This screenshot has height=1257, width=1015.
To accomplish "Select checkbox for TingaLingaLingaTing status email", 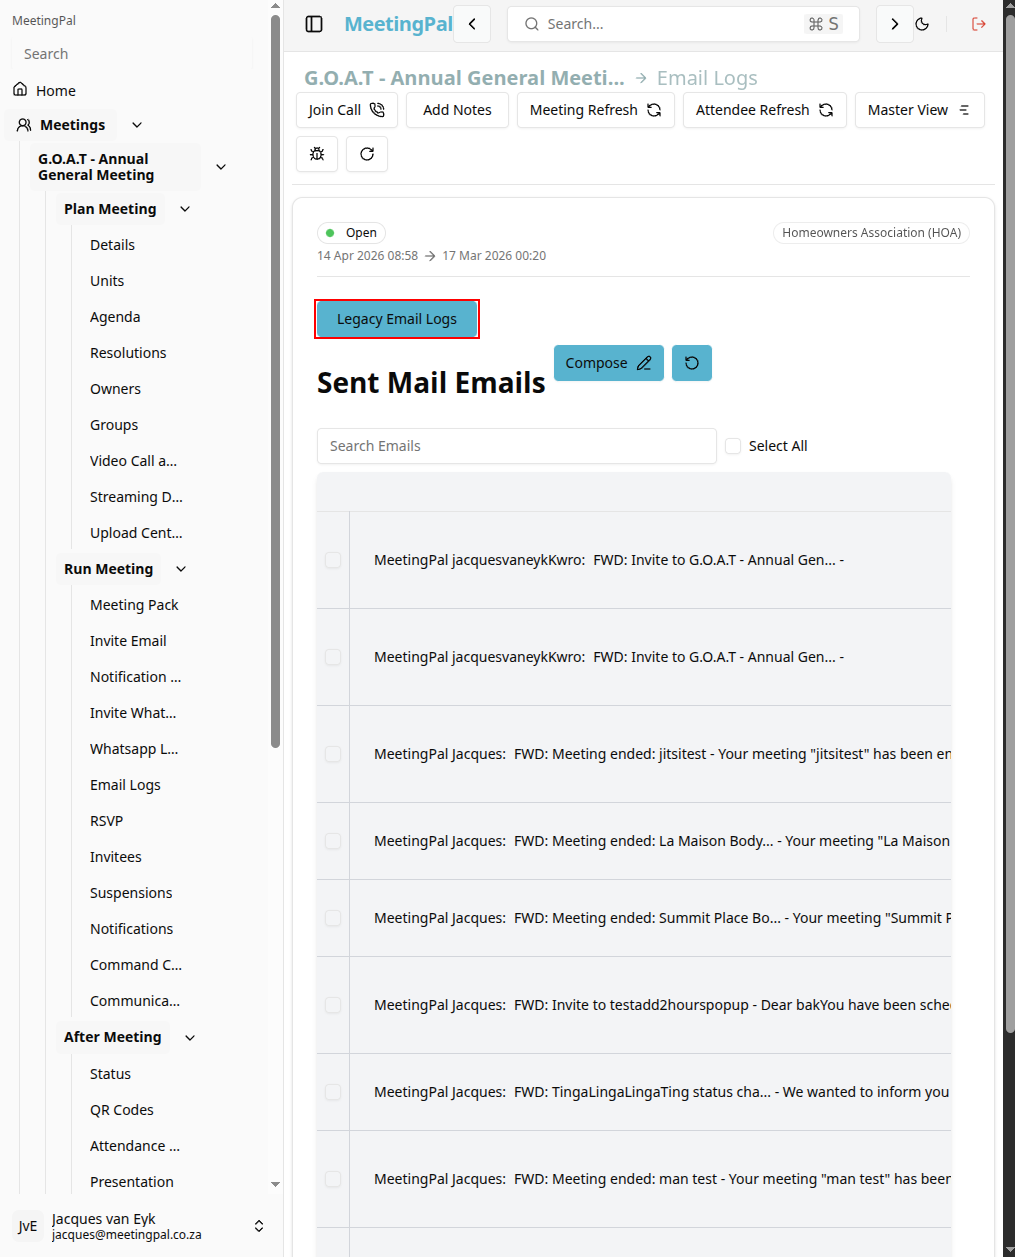I will pyautogui.click(x=333, y=1092).
